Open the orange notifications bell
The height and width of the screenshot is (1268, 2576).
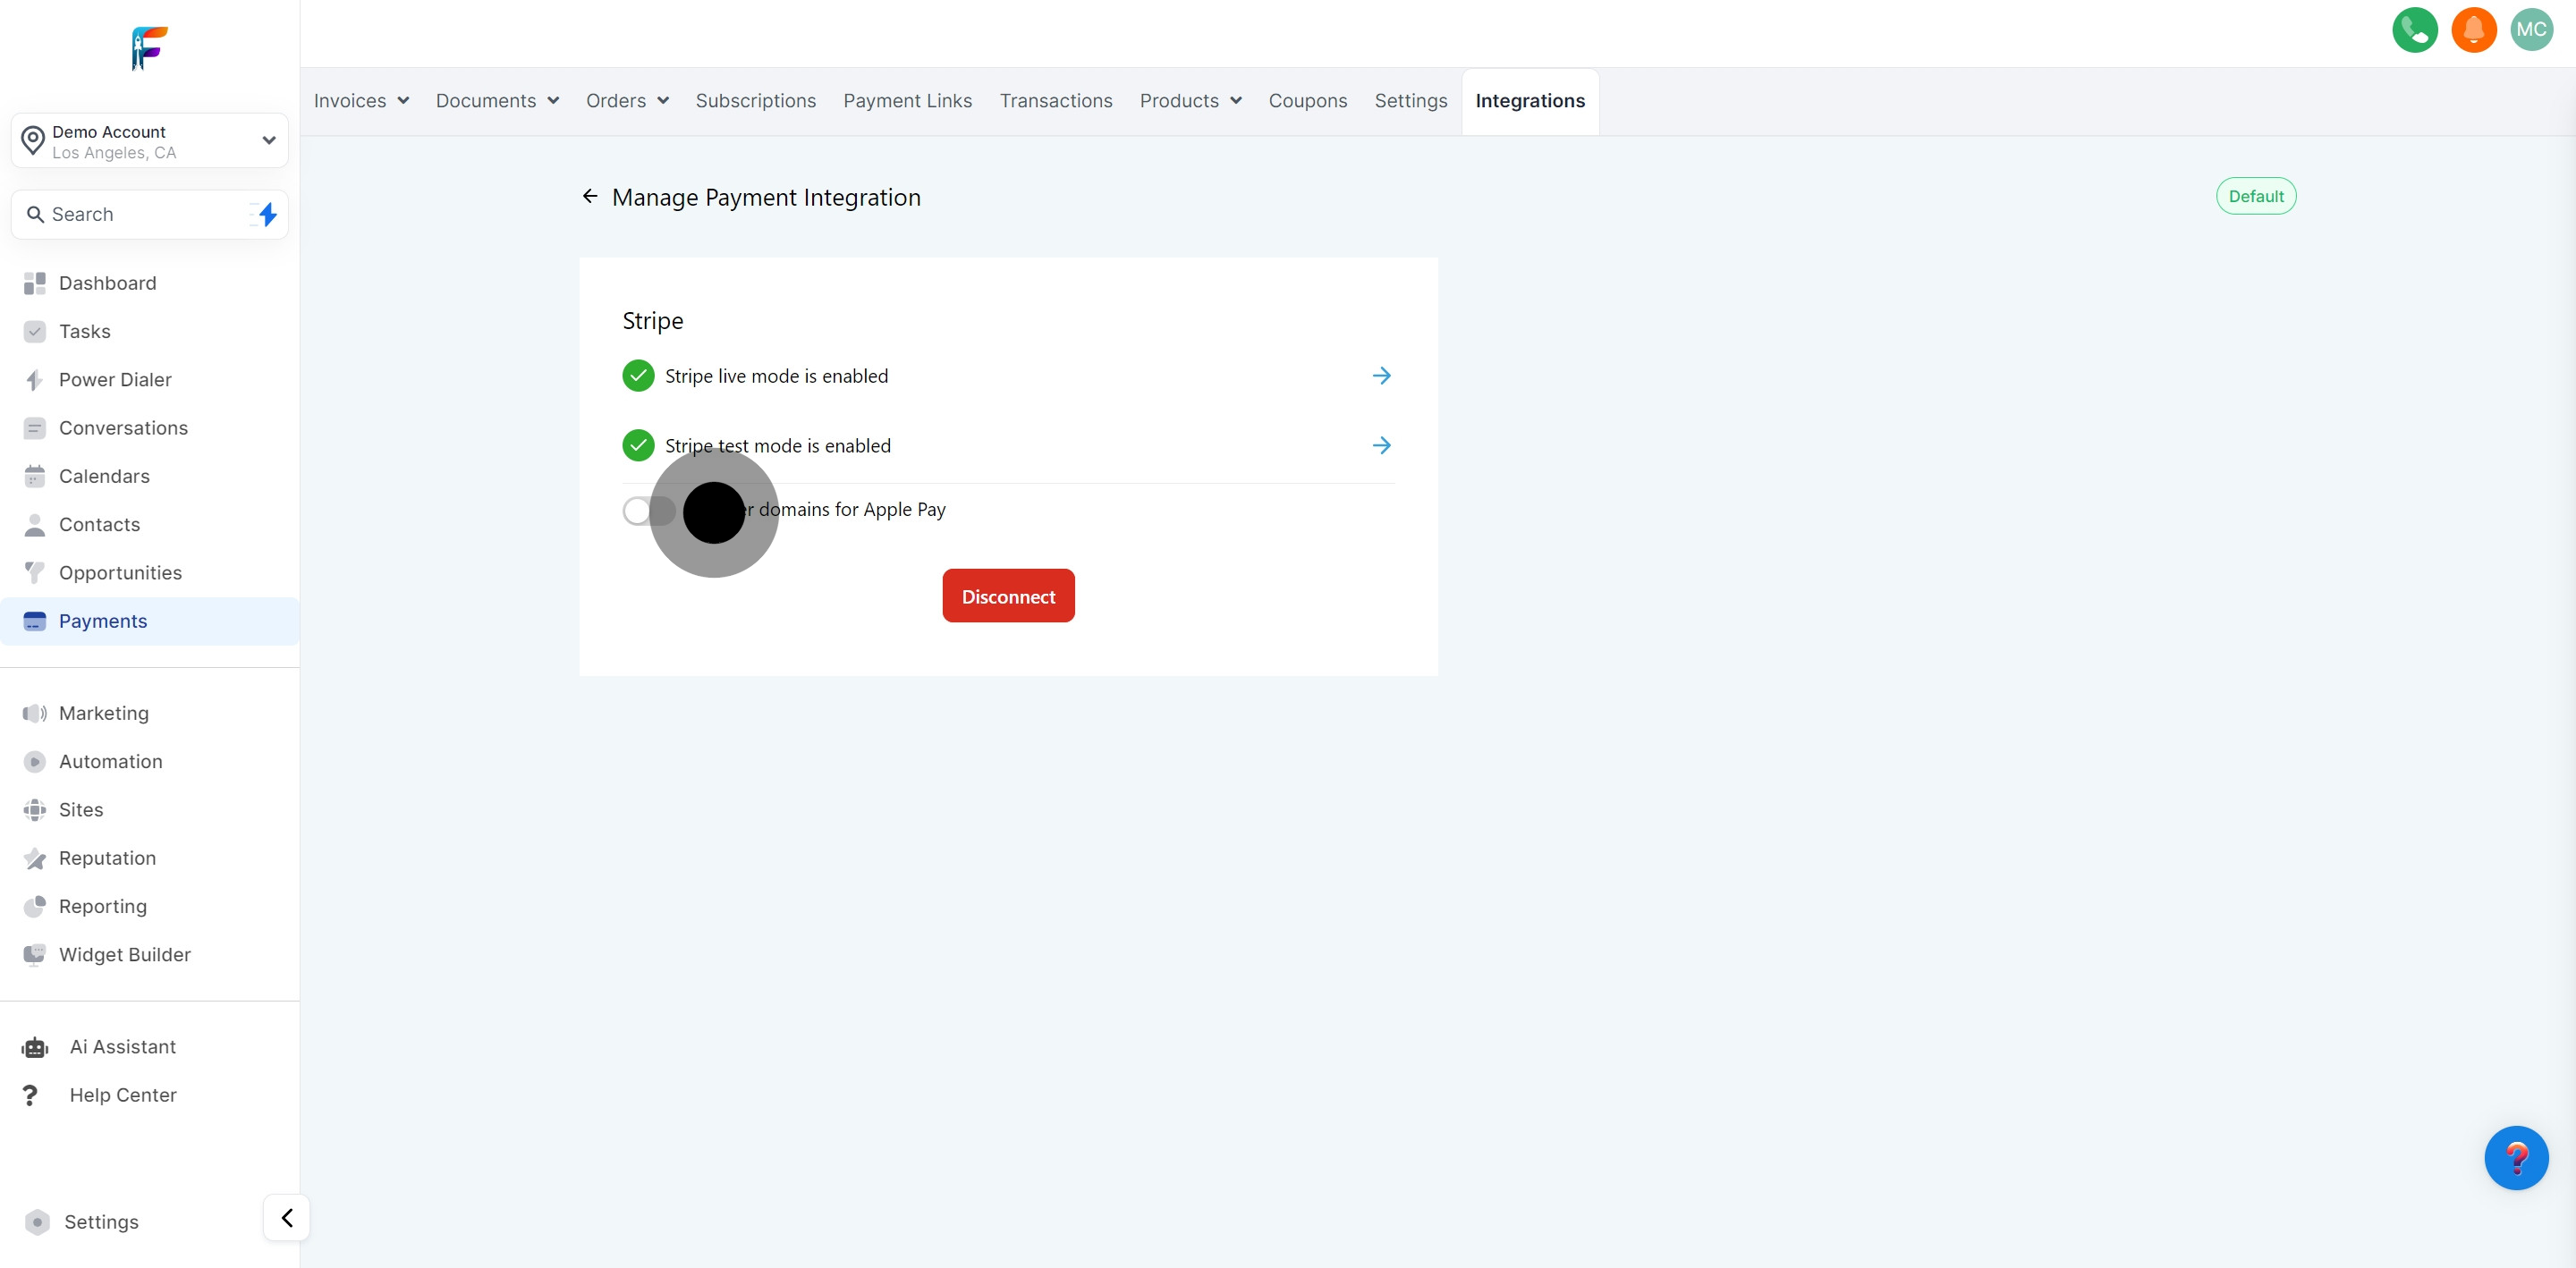tap(2473, 30)
